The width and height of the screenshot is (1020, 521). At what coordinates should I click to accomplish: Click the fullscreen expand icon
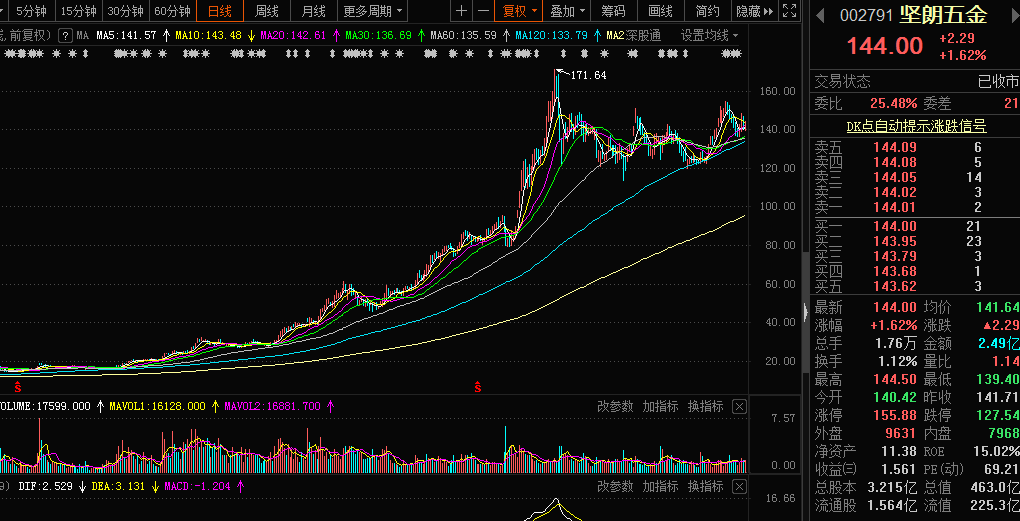point(789,11)
